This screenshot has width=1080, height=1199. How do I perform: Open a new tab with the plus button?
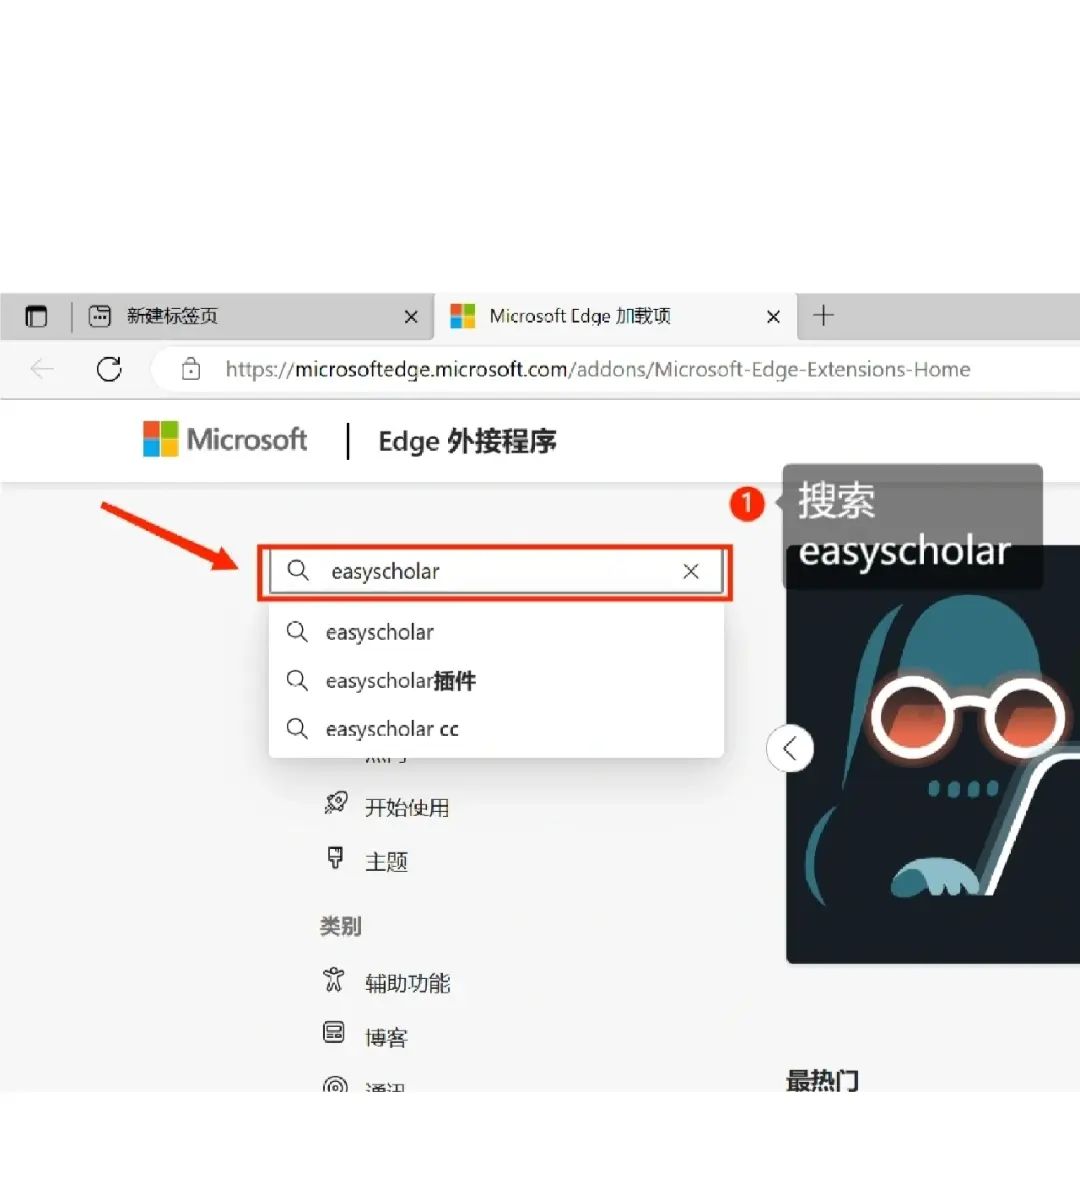pos(822,316)
